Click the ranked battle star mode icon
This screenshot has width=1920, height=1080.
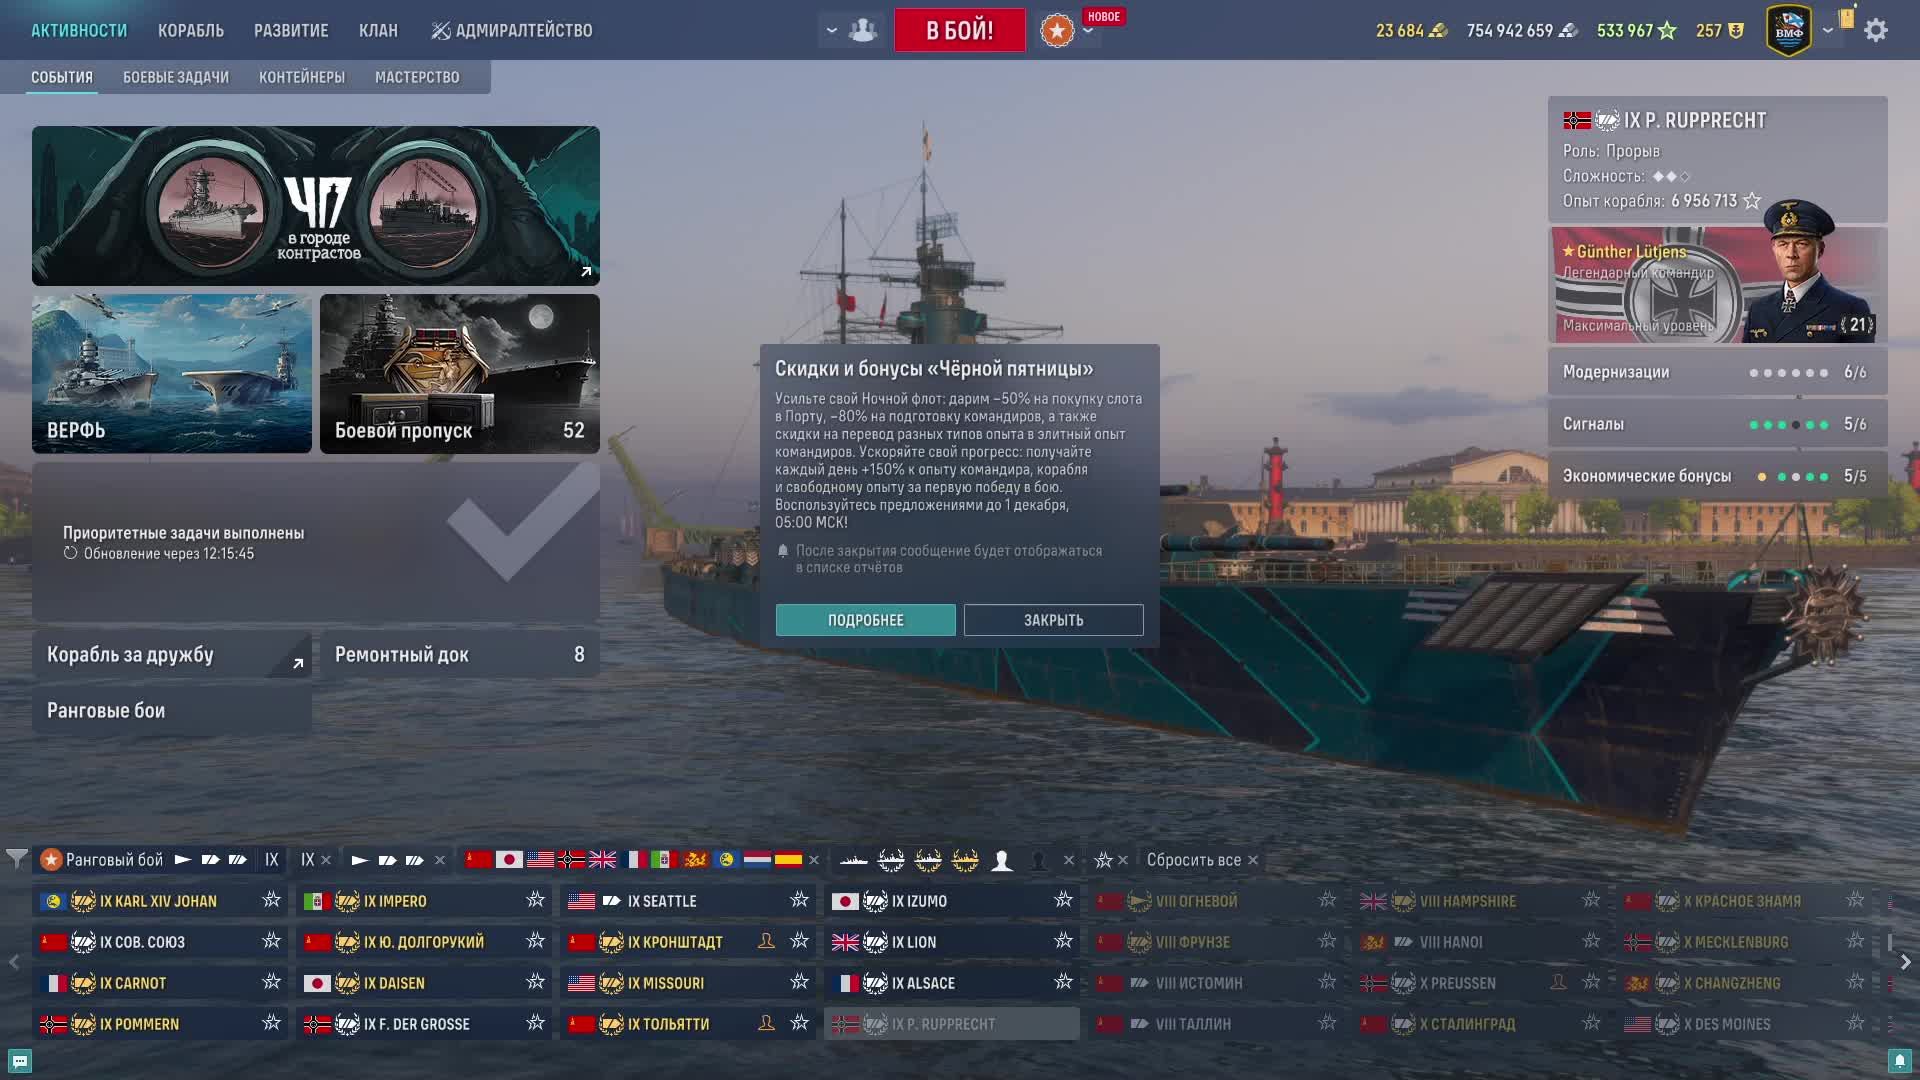tap(1057, 30)
